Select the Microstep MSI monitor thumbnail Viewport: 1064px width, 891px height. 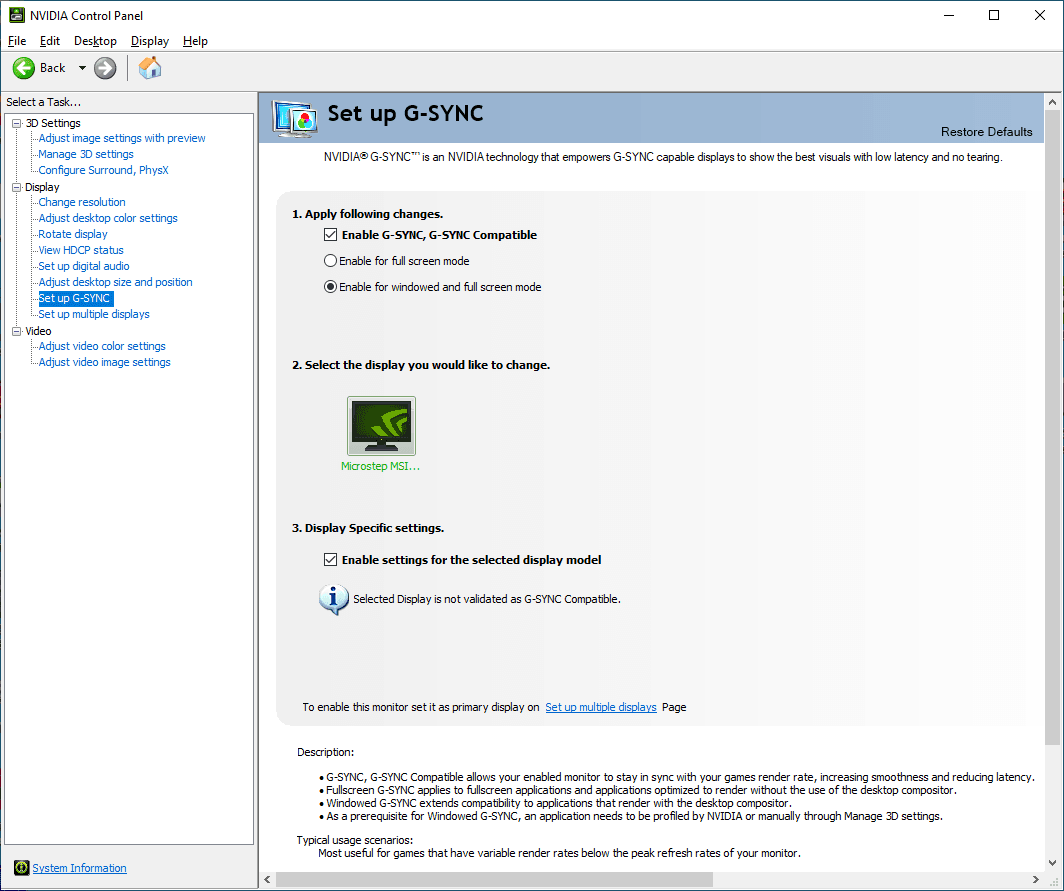point(381,426)
